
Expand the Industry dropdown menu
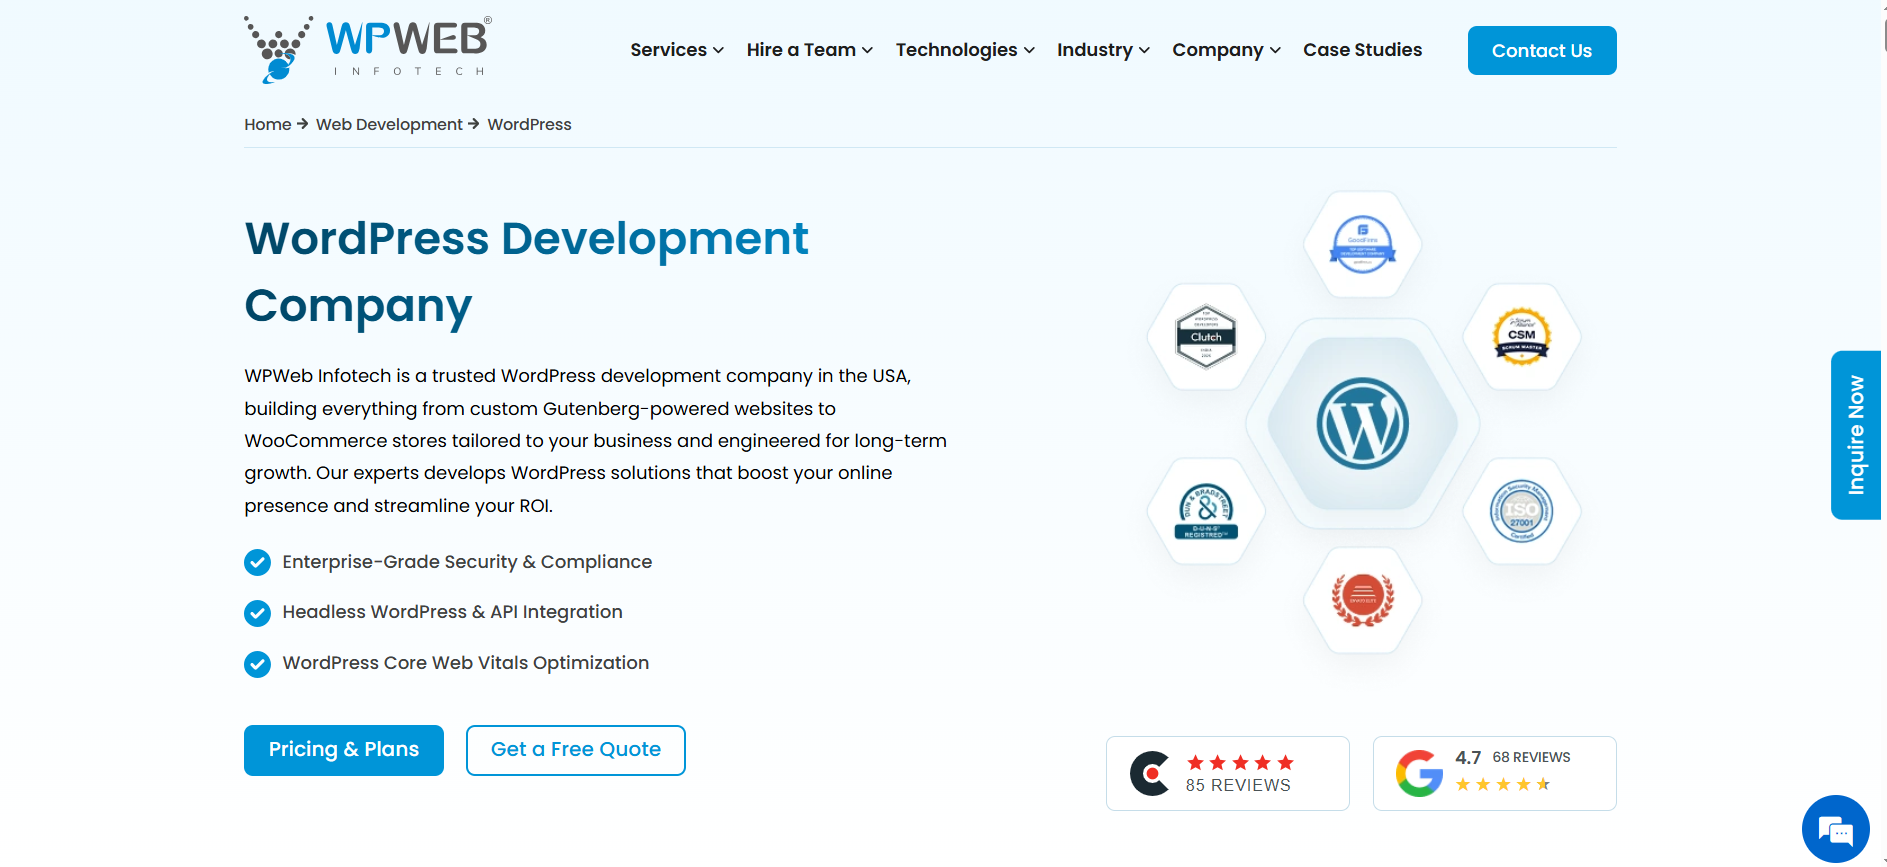[x=1103, y=50]
